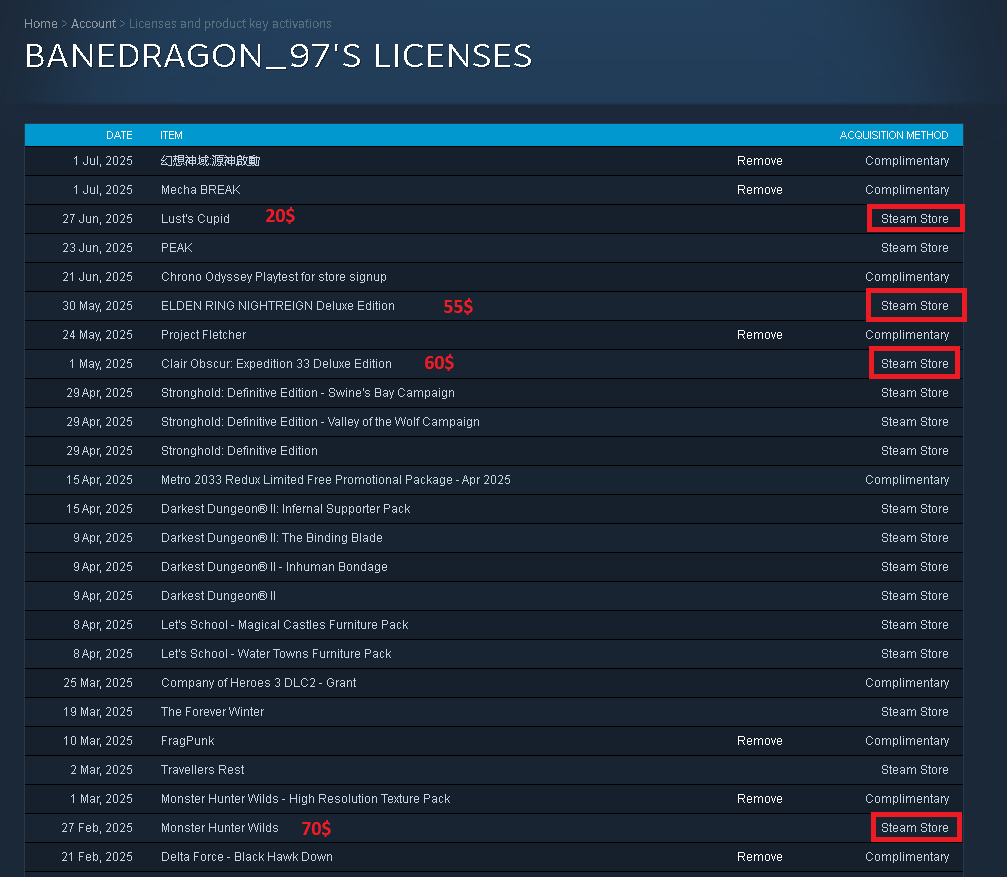Click the 24 May, 2025 date cell
Viewport: 1007px width, 877px height.
(97, 334)
